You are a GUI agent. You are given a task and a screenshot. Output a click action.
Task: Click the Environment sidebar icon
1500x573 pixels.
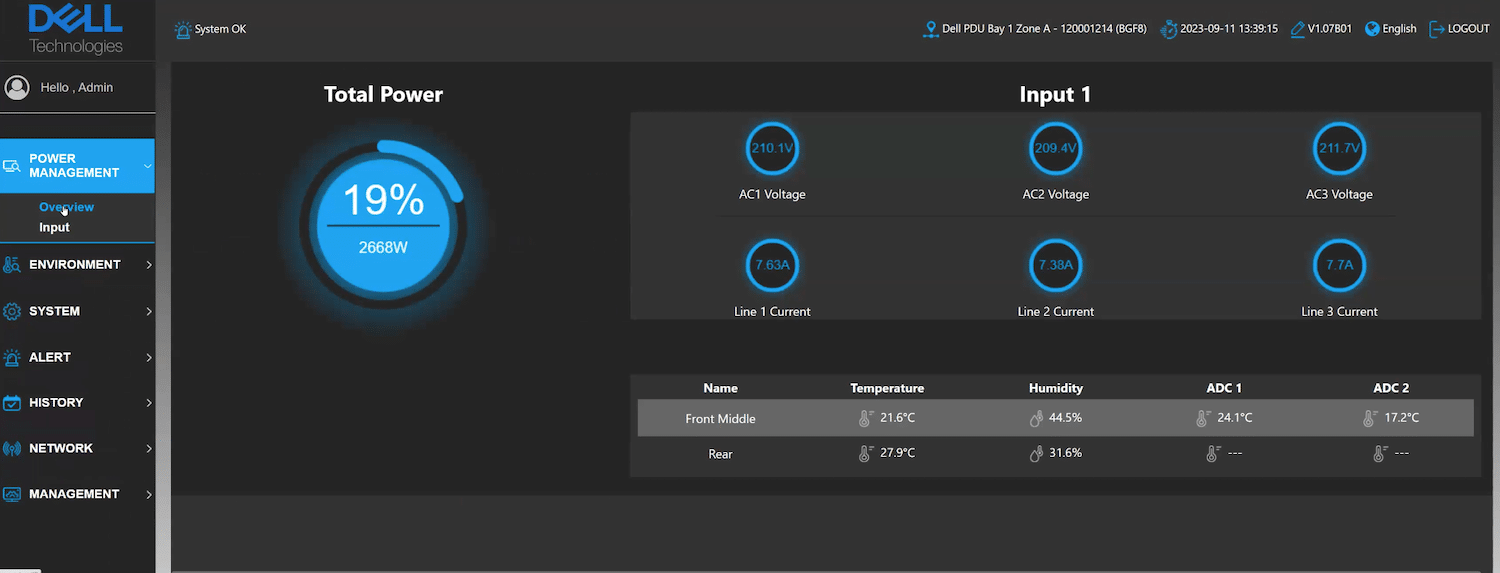[x=12, y=265]
